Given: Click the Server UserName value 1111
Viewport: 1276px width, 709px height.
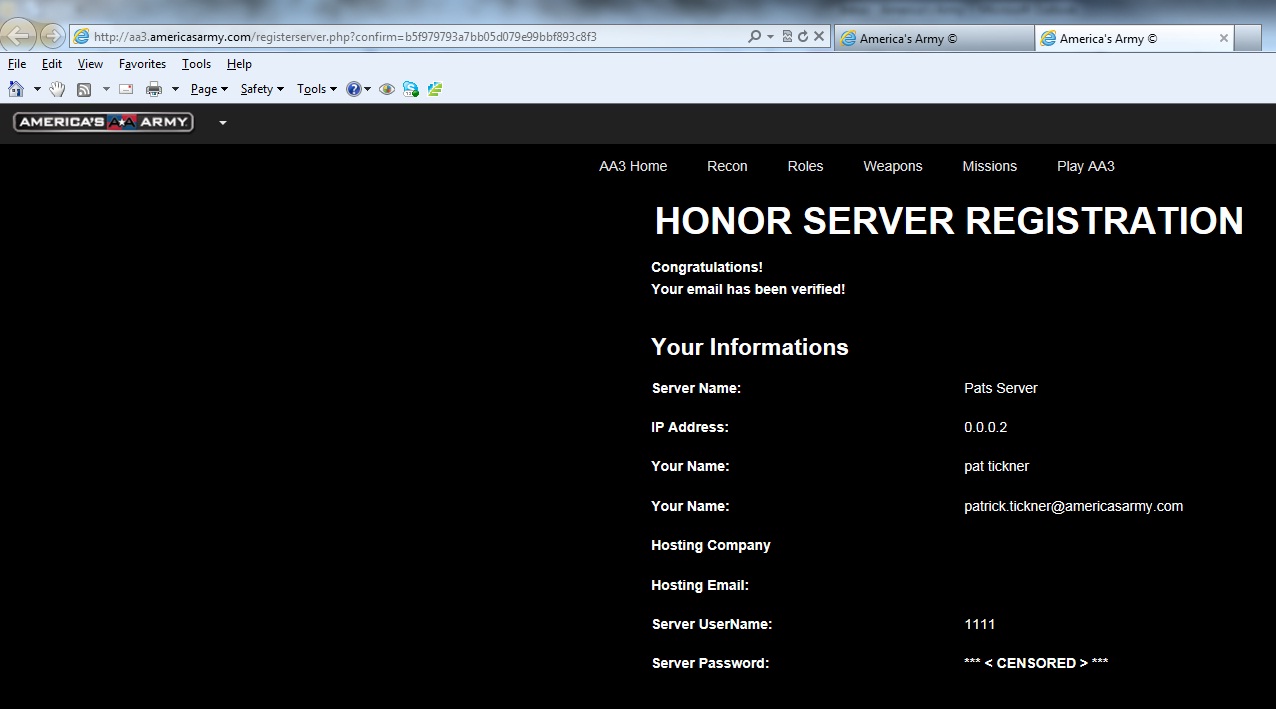Looking at the screenshot, I should (980, 624).
